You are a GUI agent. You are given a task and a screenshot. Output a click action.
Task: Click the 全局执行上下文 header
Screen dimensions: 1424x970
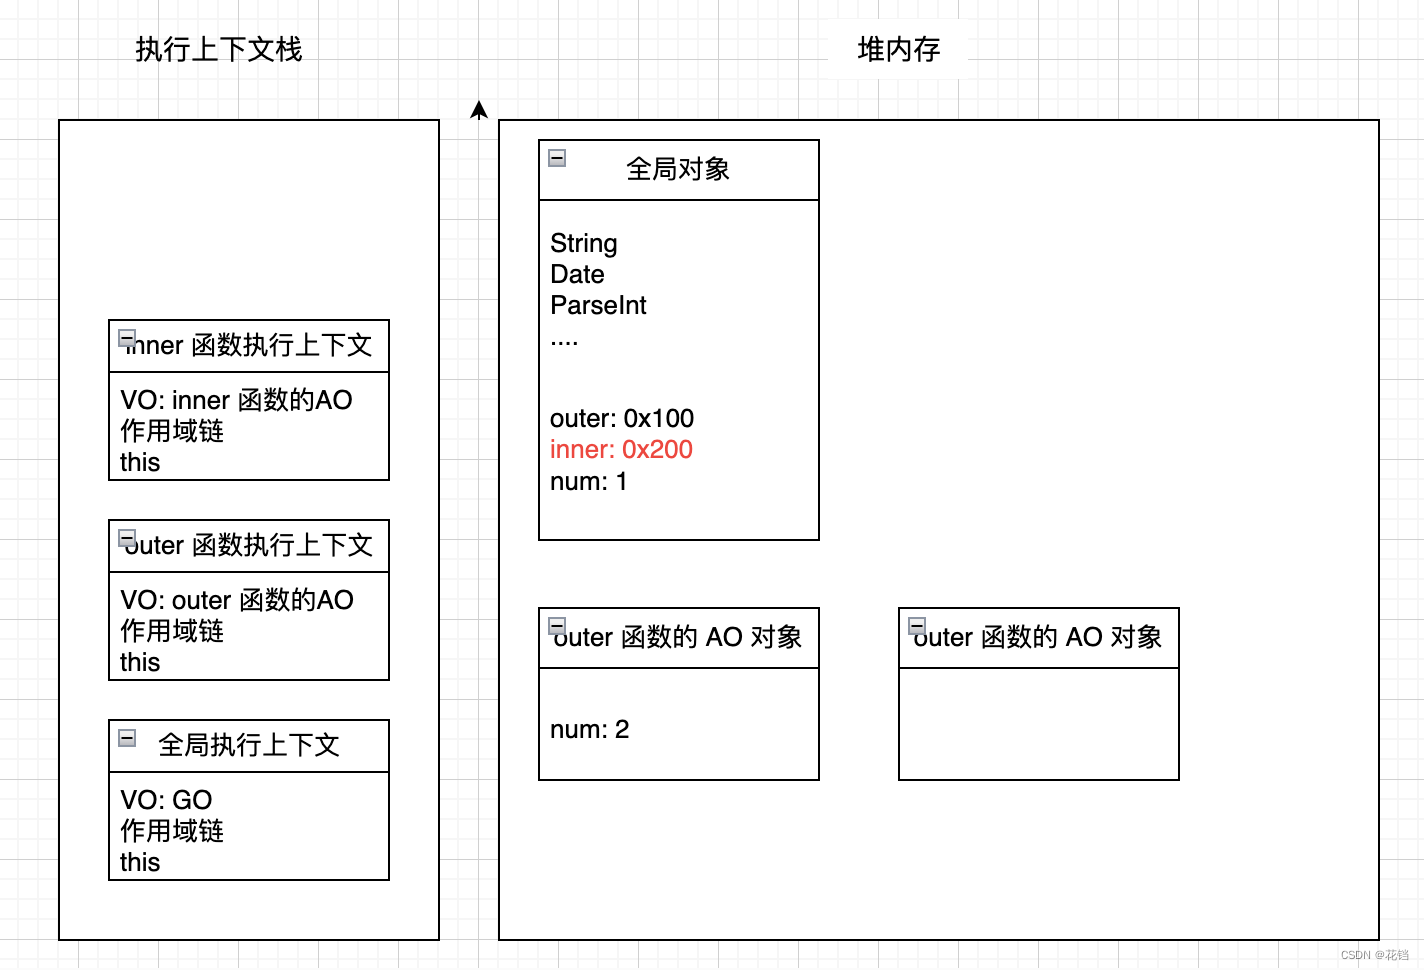pos(249,745)
